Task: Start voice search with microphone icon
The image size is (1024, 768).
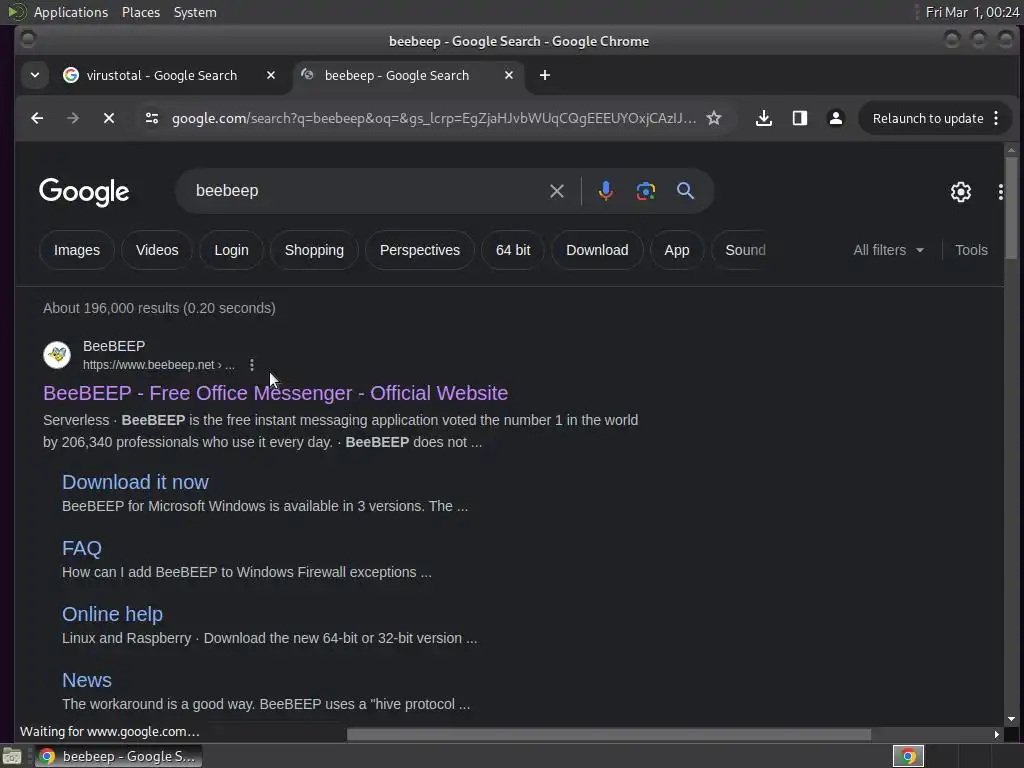Action: (605, 191)
